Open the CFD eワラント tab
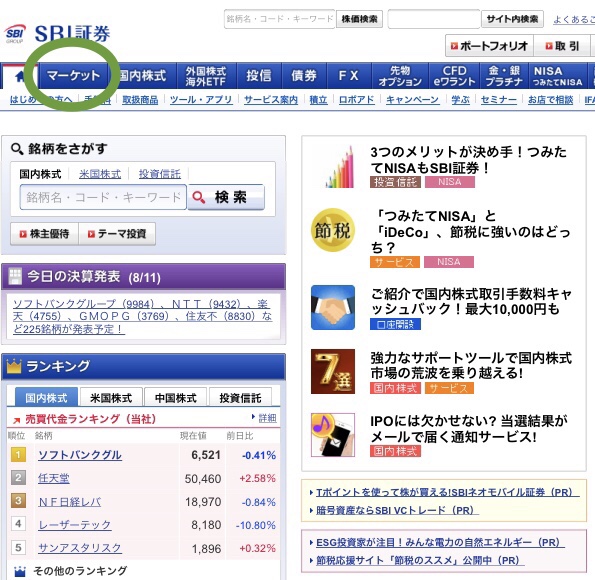Screen dimensions: 595x580 pyautogui.click(x=454, y=76)
